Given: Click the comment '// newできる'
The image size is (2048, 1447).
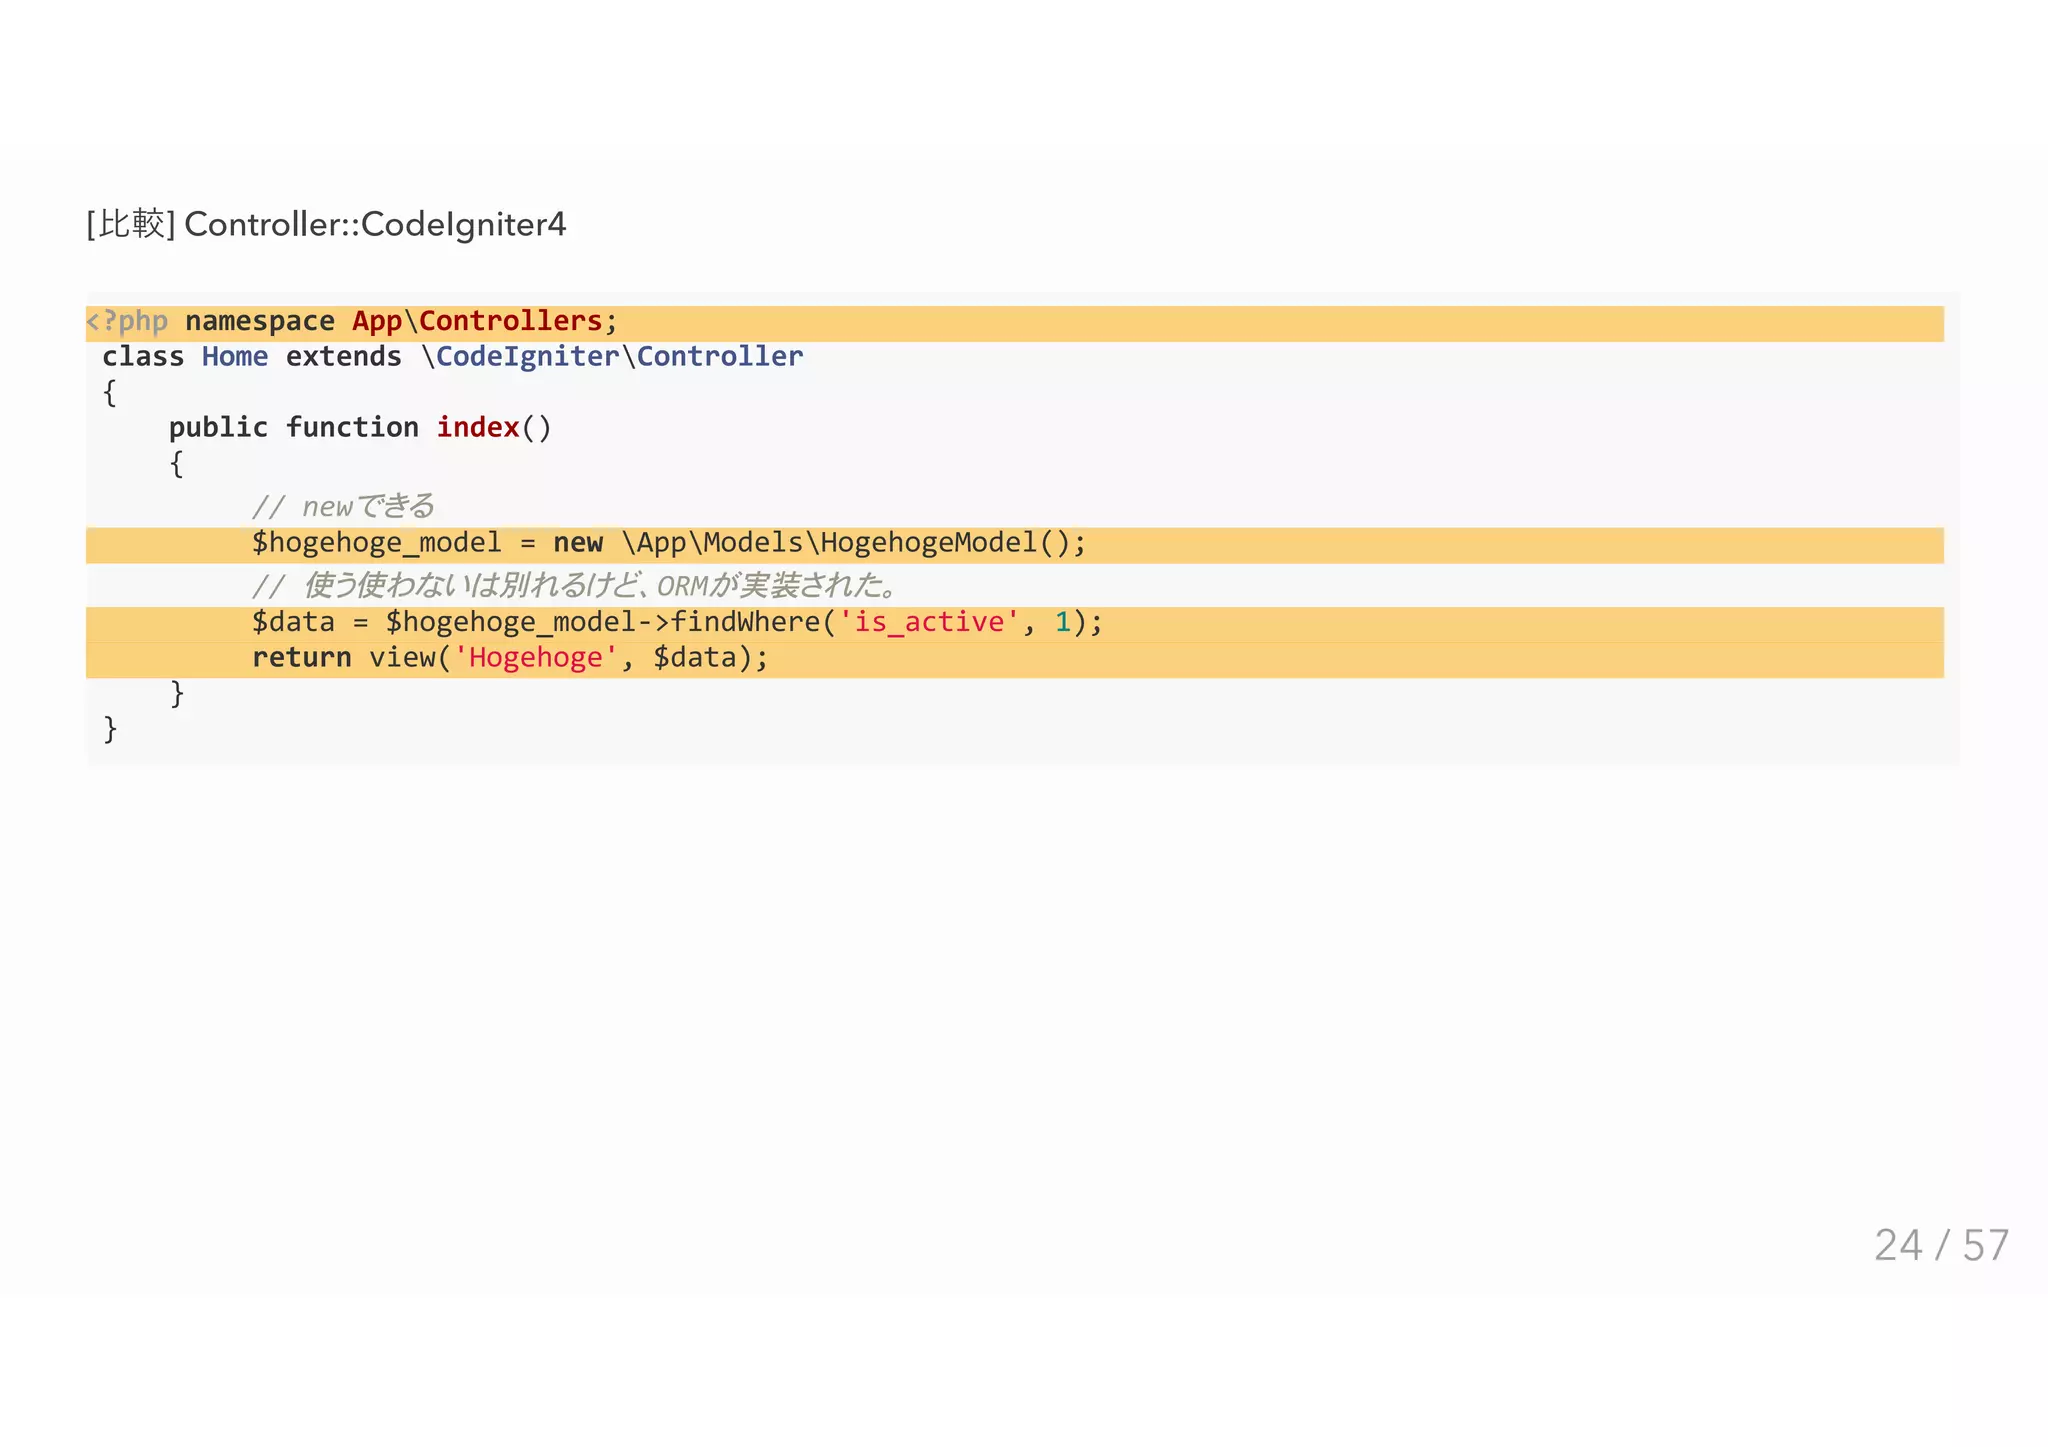Looking at the screenshot, I should (x=343, y=506).
